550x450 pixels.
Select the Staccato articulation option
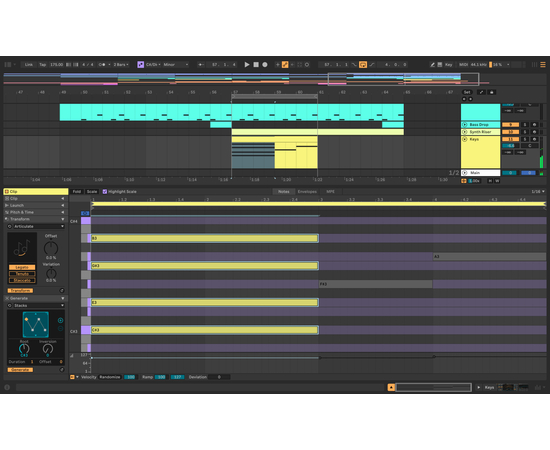[22, 280]
